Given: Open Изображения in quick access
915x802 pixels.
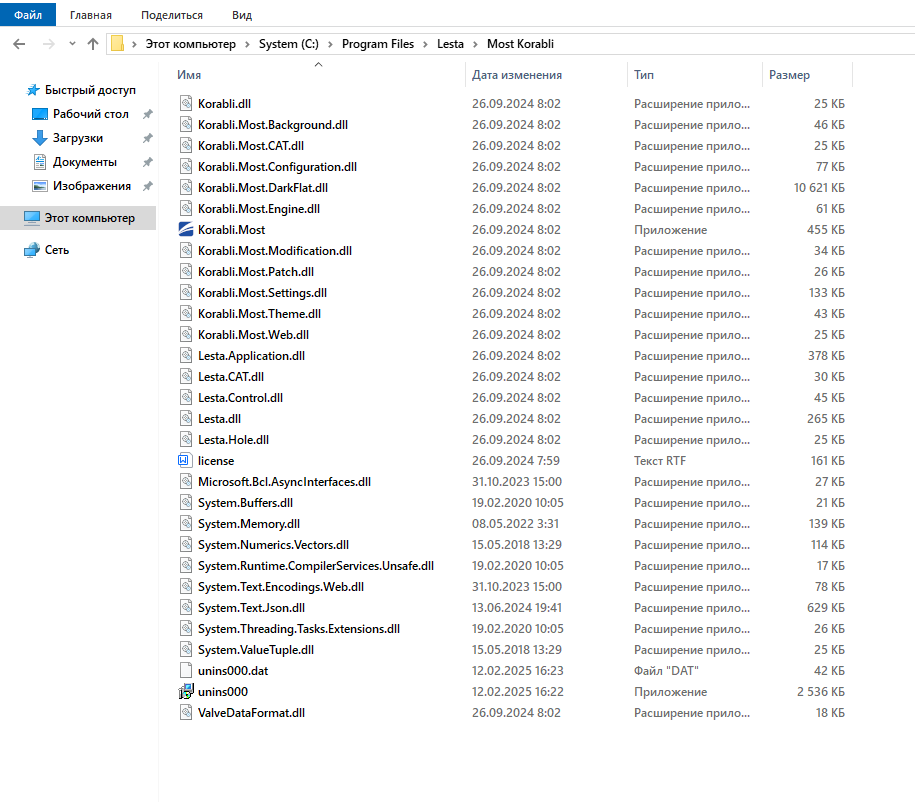Looking at the screenshot, I should (92, 186).
